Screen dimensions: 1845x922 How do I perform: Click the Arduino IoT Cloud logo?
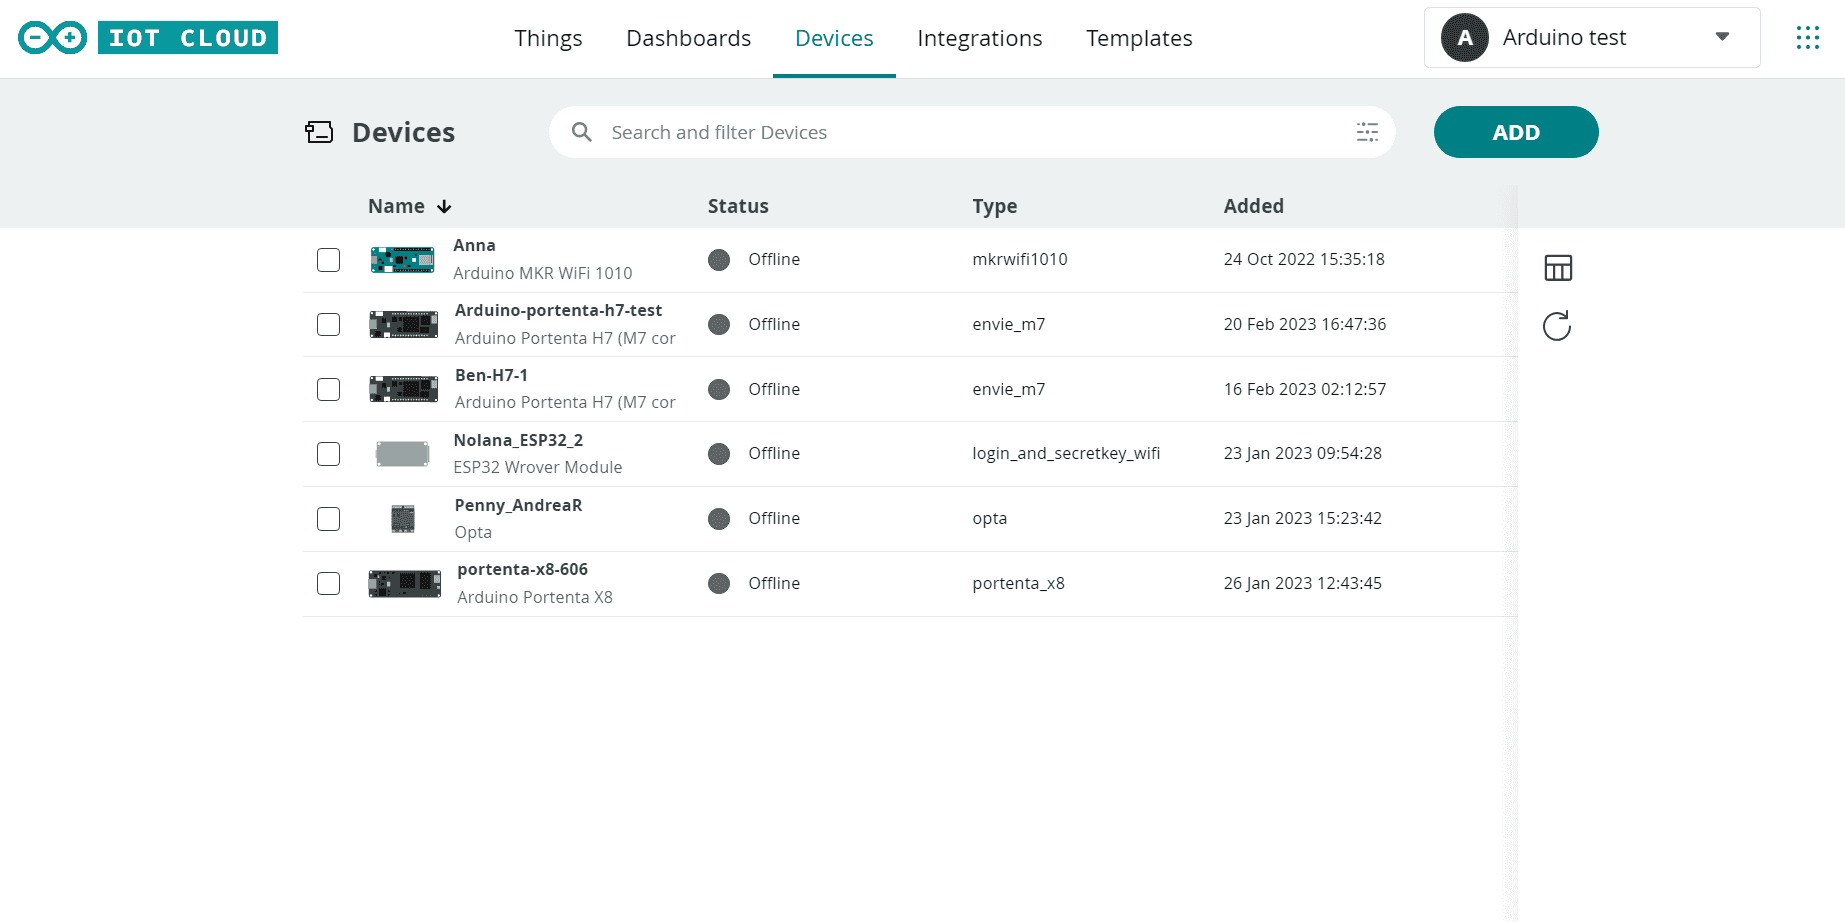click(148, 38)
